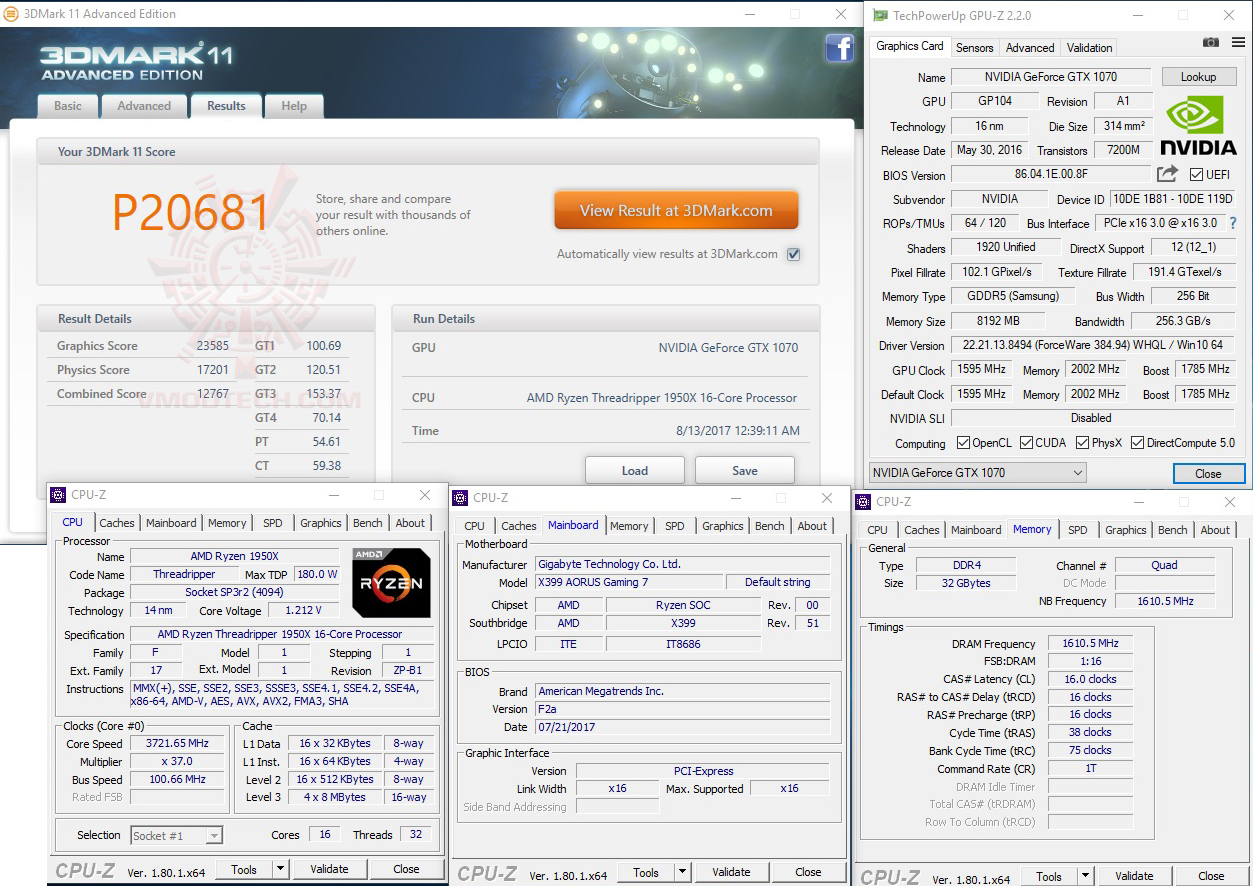1253x886 pixels.
Task: Click the green GPU-Z chip icon
Action: pyautogui.click(x=880, y=15)
